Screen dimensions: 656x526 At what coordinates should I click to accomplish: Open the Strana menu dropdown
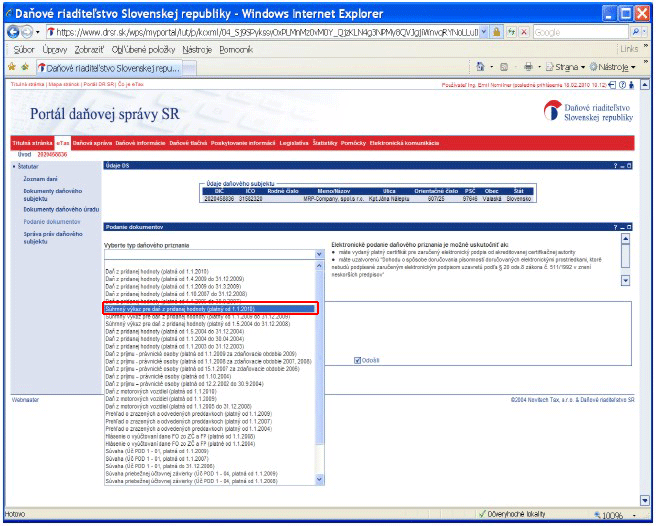click(x=565, y=67)
